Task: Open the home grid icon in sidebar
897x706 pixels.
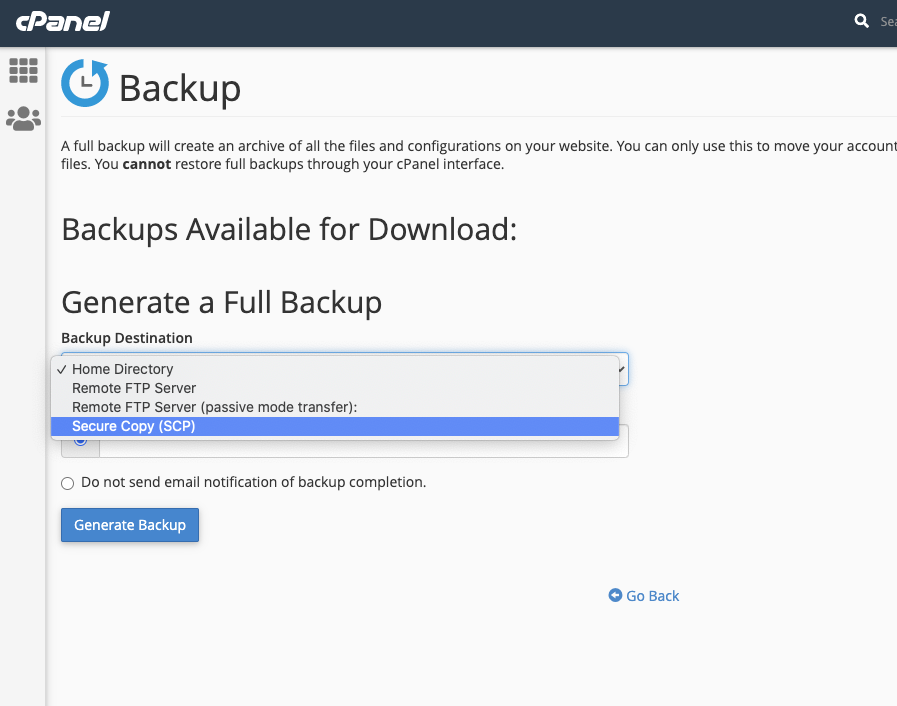Action: pyautogui.click(x=23, y=71)
